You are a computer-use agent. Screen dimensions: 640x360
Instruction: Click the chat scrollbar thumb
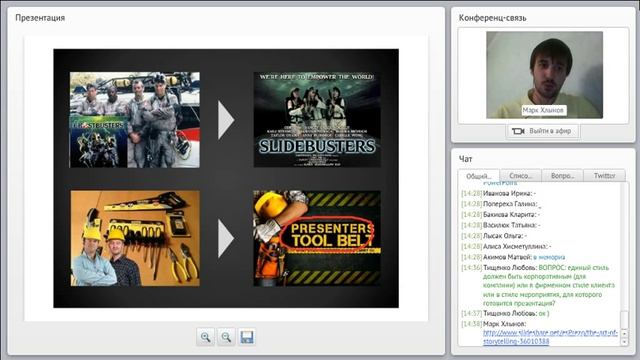(624, 319)
